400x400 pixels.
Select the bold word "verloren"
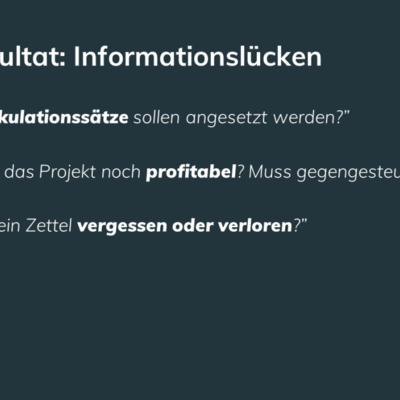[255, 226]
